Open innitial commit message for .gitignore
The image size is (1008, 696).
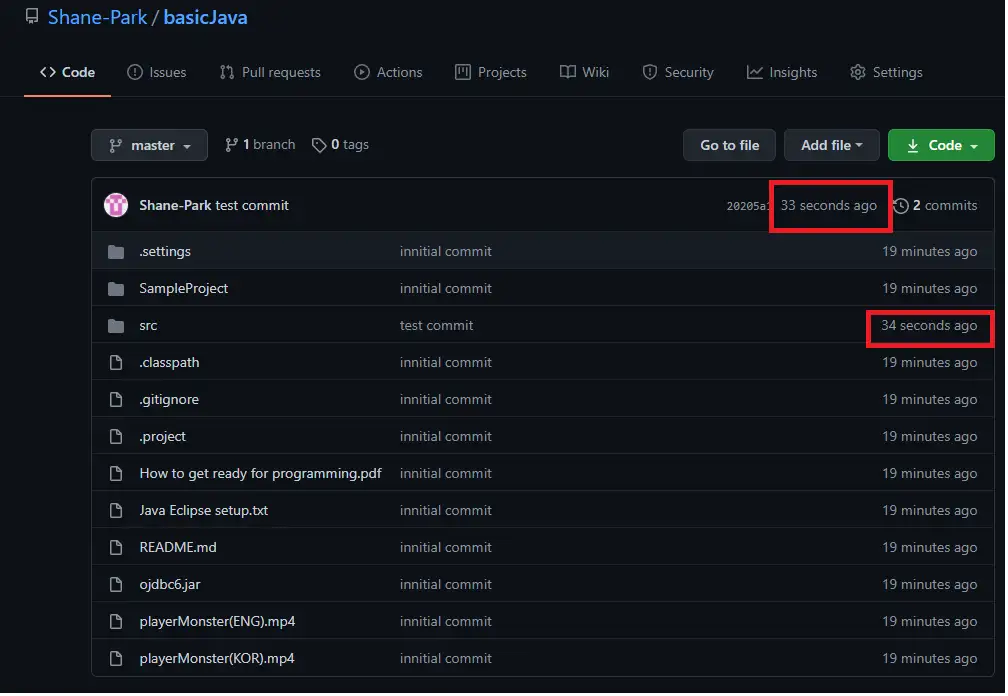(446, 400)
